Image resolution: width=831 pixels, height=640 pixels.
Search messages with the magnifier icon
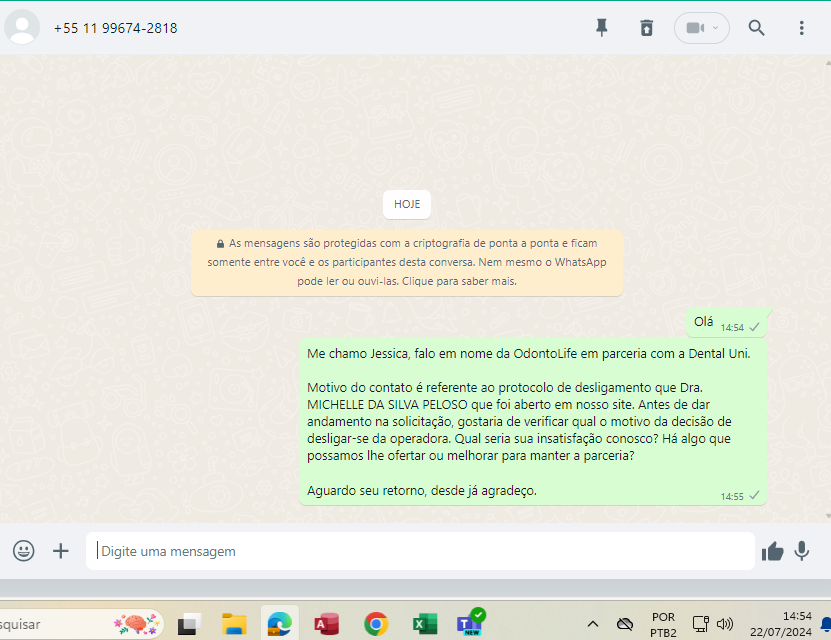pyautogui.click(x=756, y=28)
